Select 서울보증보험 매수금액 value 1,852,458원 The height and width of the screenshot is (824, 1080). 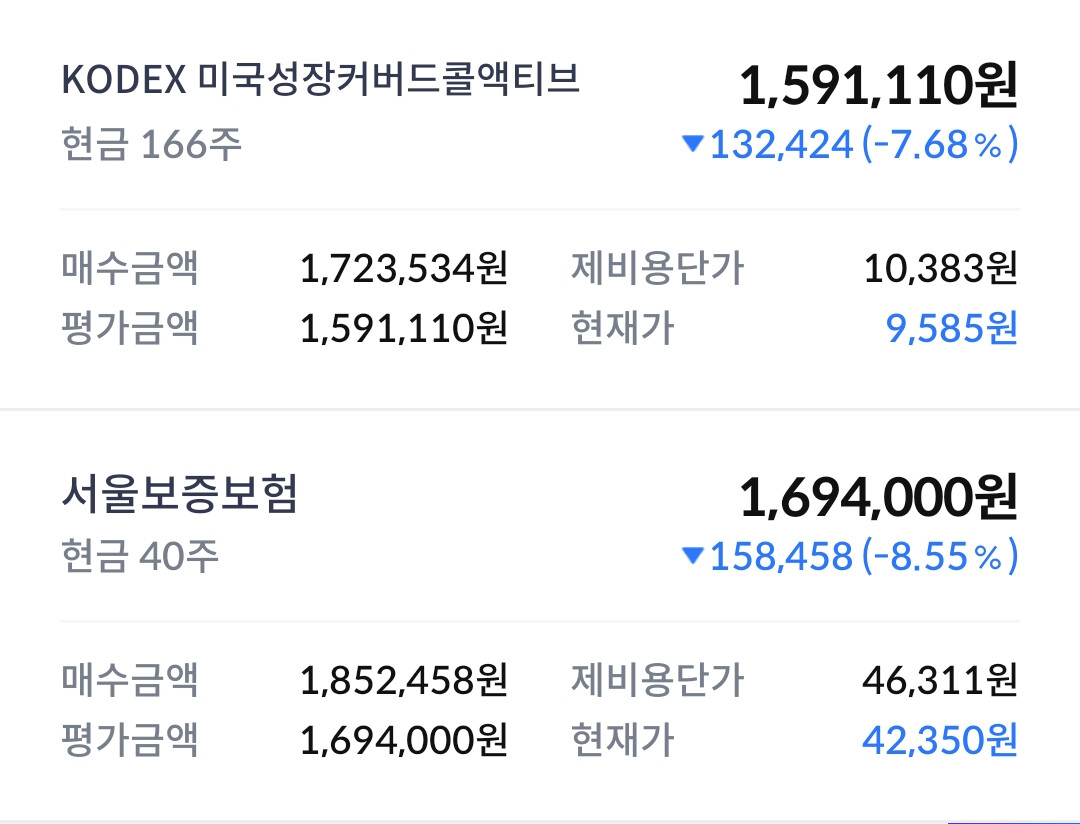[404, 680]
